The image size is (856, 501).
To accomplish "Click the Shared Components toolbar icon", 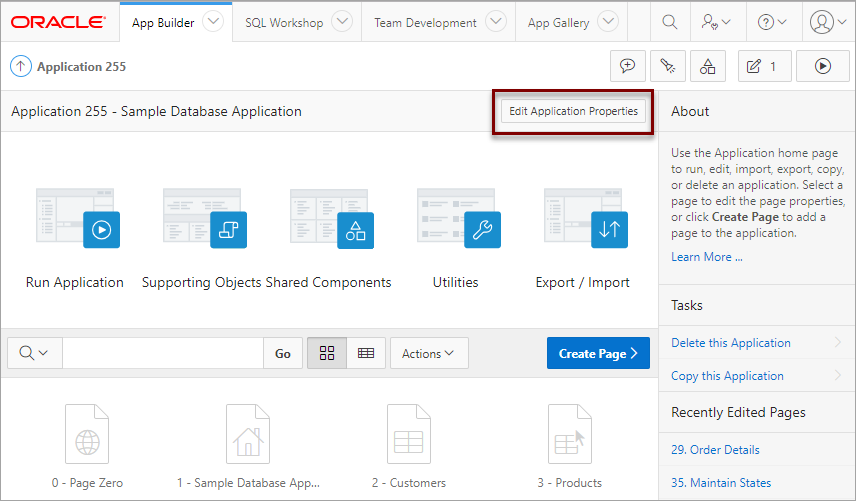I will (708, 66).
